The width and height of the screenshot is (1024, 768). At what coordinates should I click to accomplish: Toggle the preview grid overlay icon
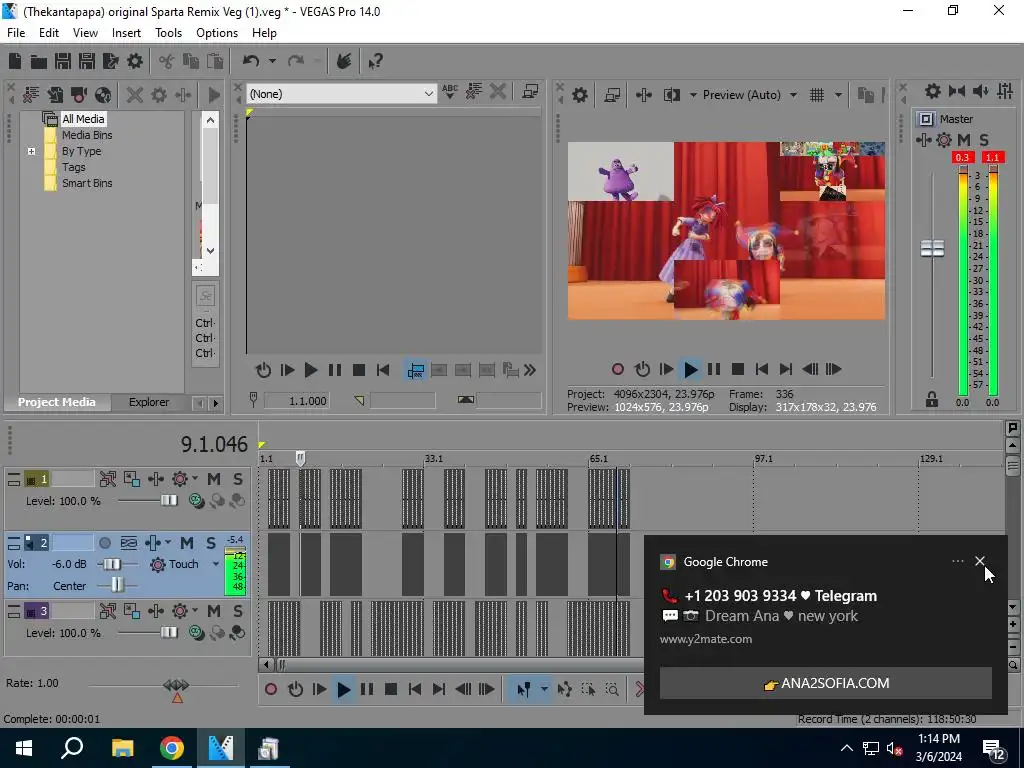(x=817, y=95)
